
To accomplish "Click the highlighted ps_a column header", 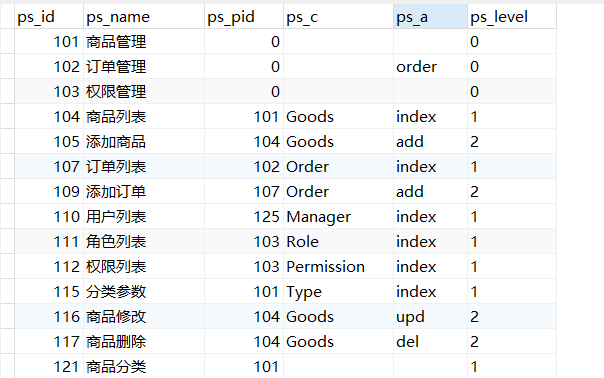I will pyautogui.click(x=430, y=17).
